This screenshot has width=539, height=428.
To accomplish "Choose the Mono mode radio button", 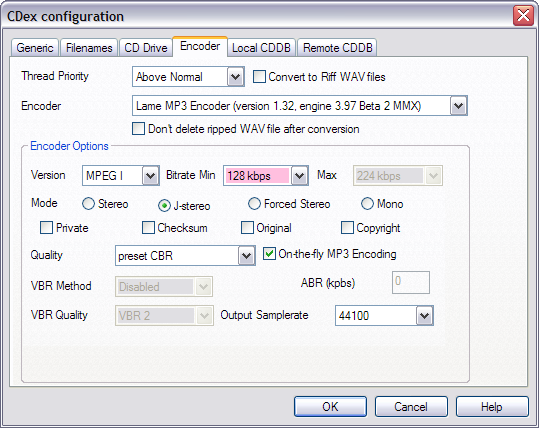I will point(367,204).
